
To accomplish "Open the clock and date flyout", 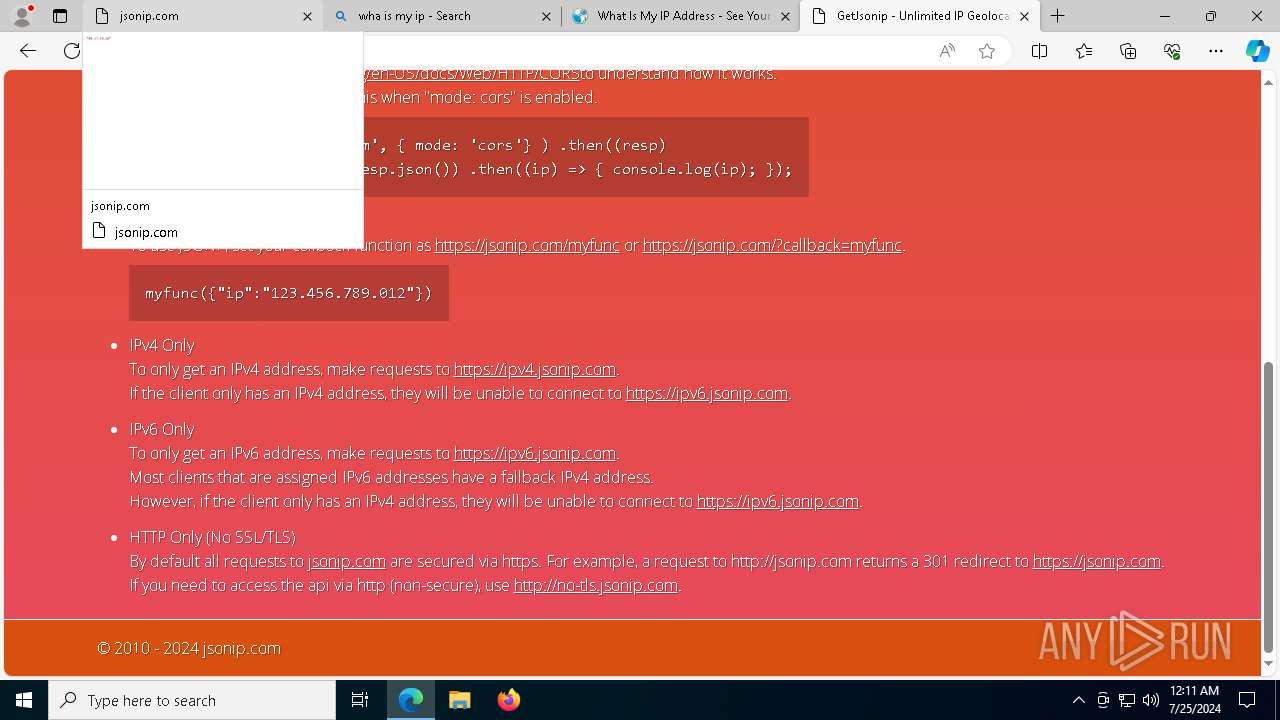I will click(x=1194, y=700).
